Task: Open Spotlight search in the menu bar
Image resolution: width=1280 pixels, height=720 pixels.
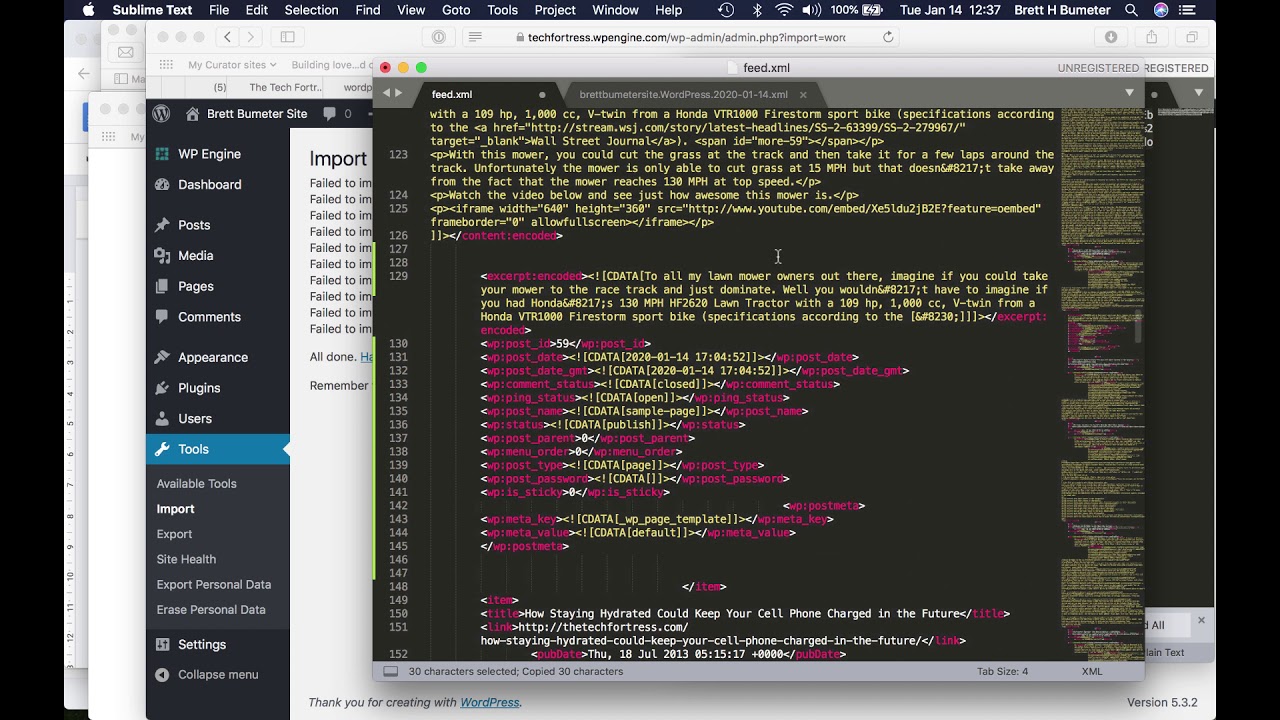Action: [1131, 10]
